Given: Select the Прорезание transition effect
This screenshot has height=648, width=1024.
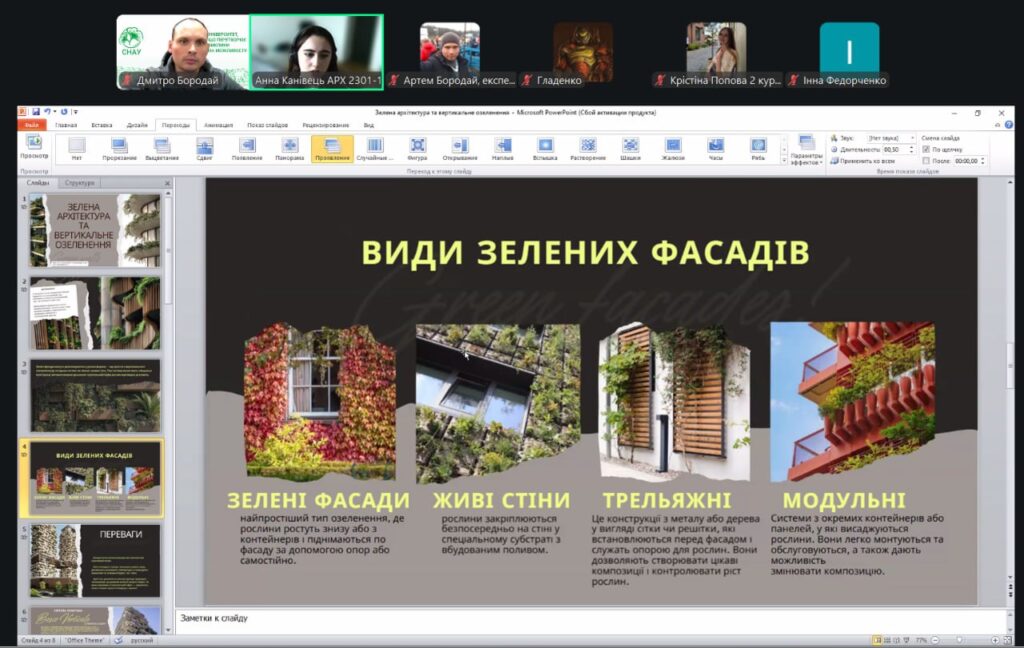Looking at the screenshot, I should pos(119,148).
